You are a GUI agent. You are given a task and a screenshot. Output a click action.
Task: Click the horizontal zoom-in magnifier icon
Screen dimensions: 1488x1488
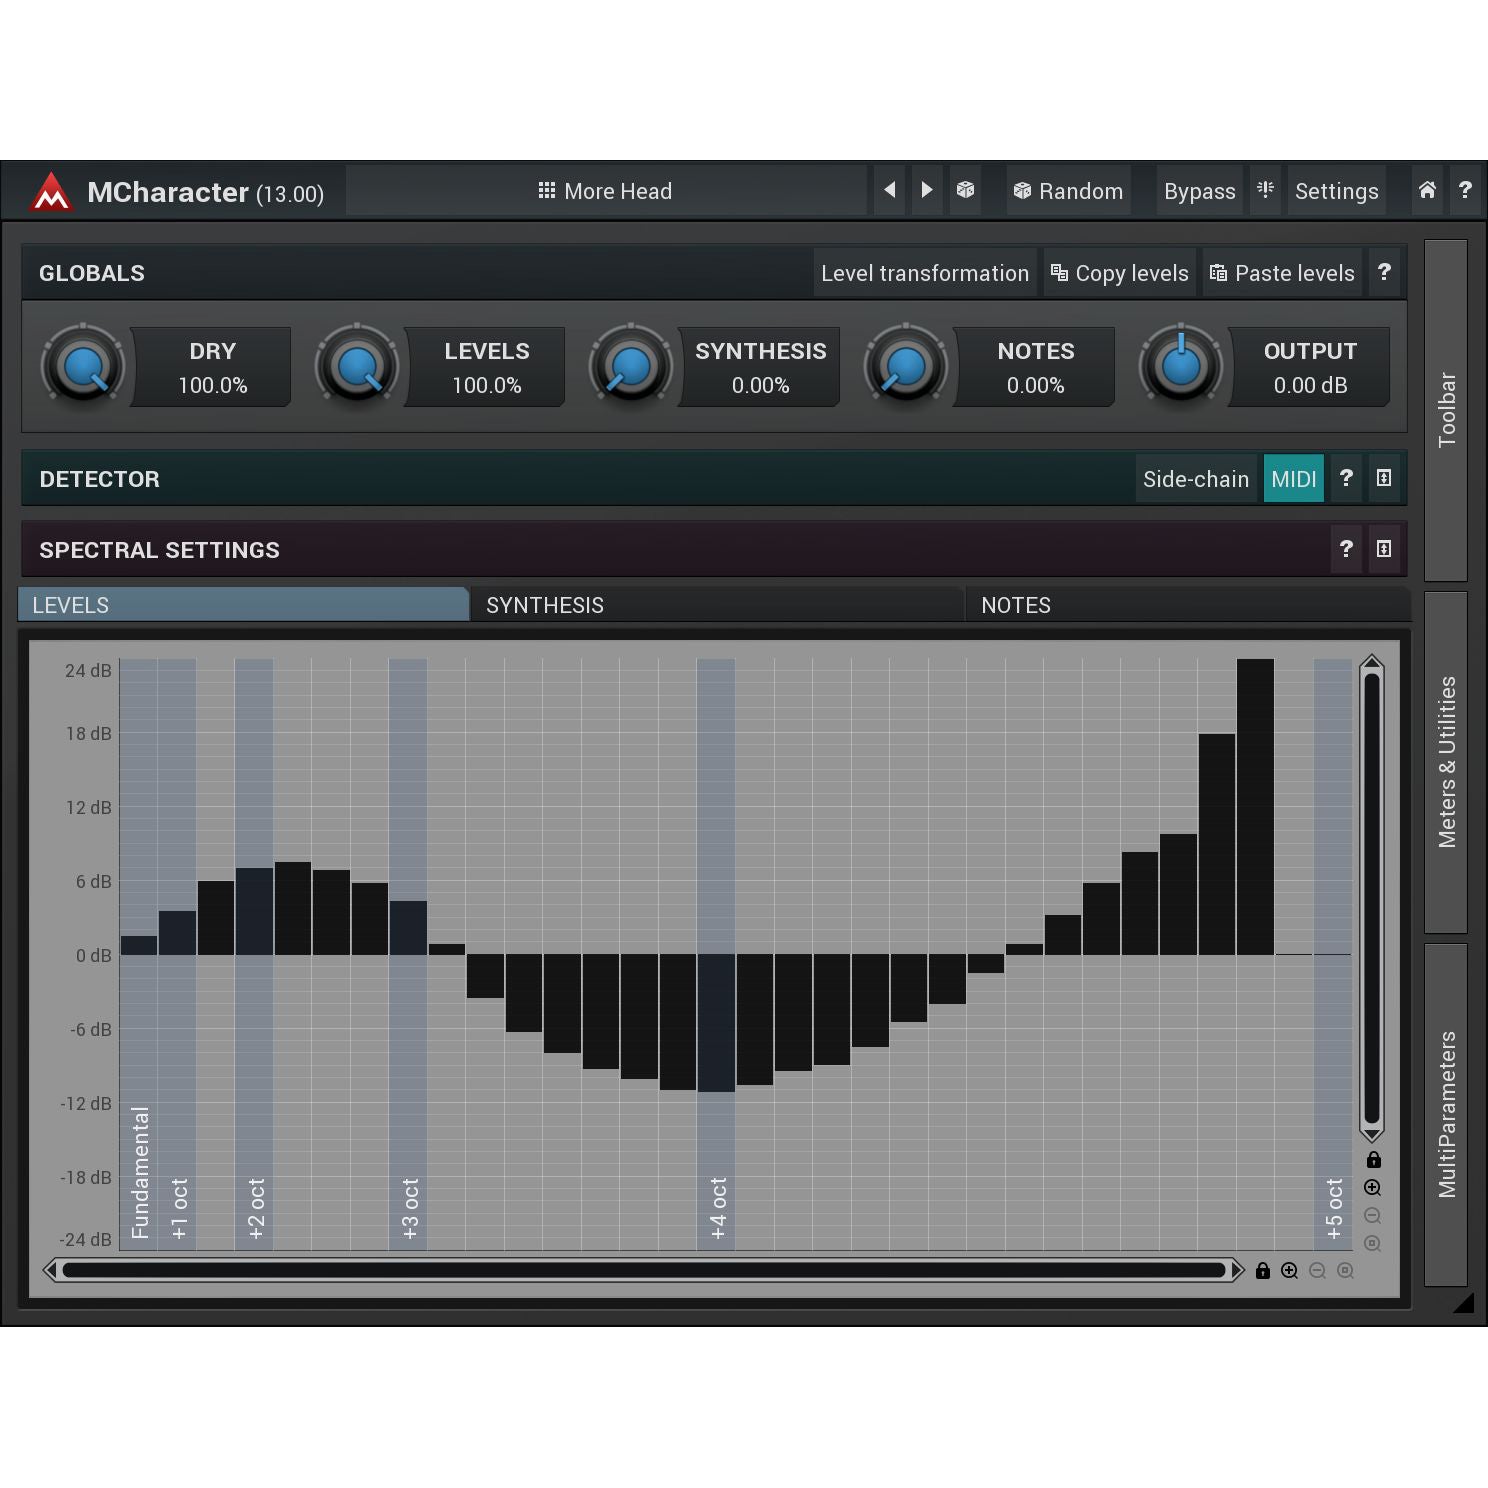tap(1290, 1270)
